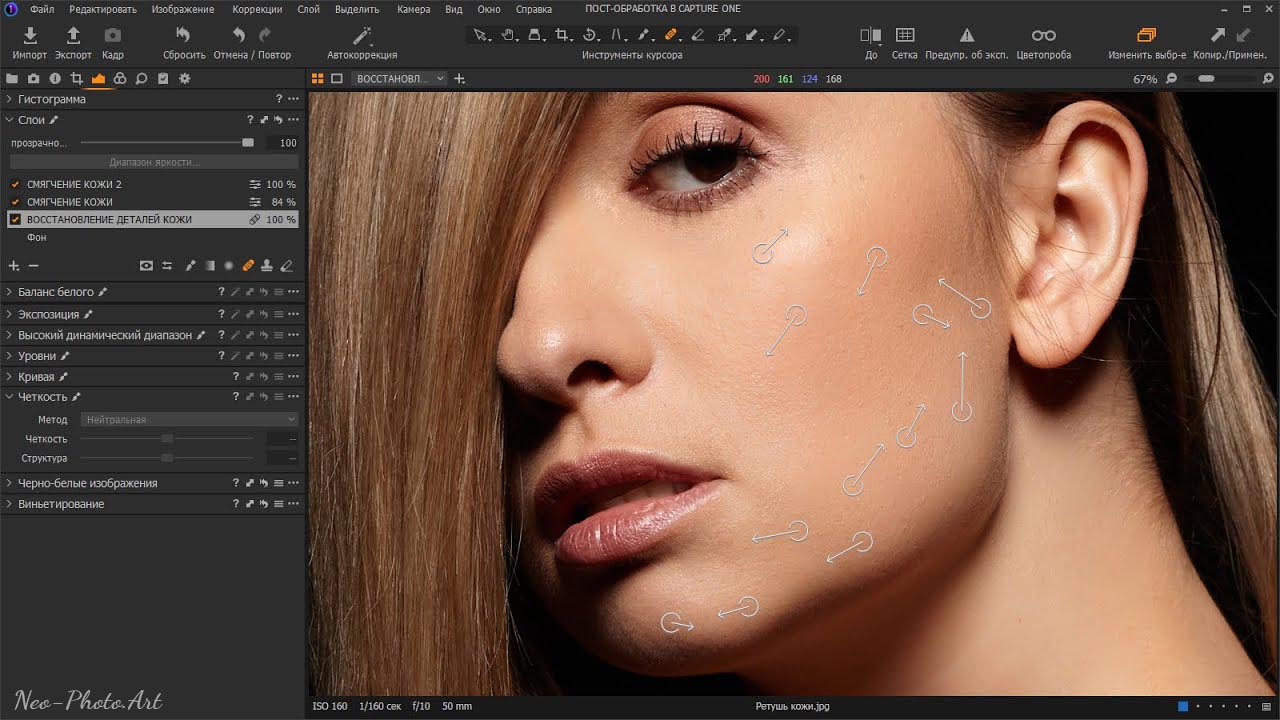Image resolution: width=1280 pixels, height=720 pixels.
Task: Uncheck ВОССТАНОВЛЕНИЕ ДЕТАЛЕЙ КОЖИ layer
Action: (15, 219)
